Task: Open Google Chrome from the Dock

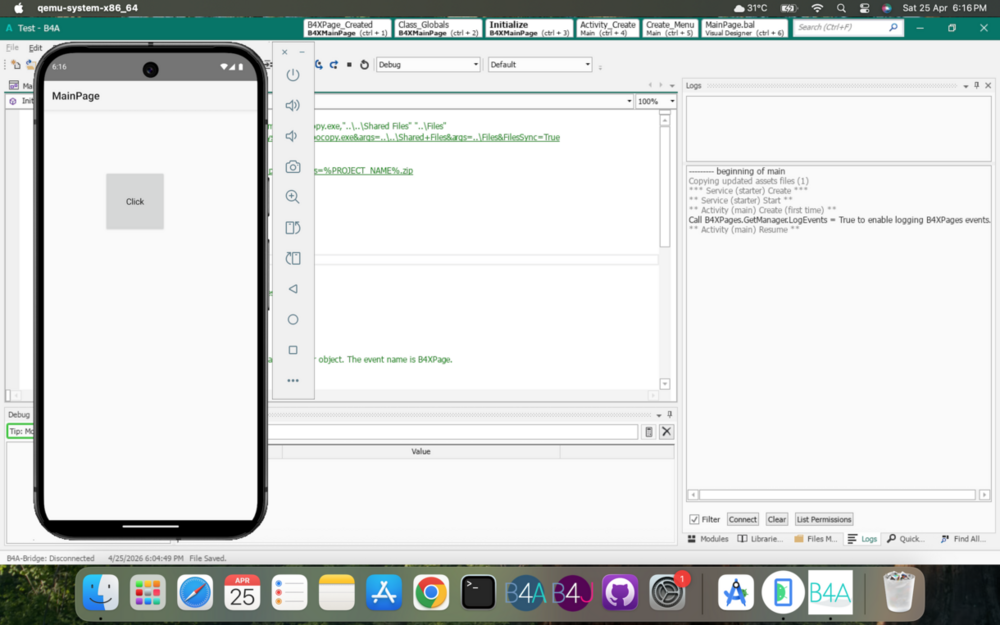Action: tap(430, 592)
